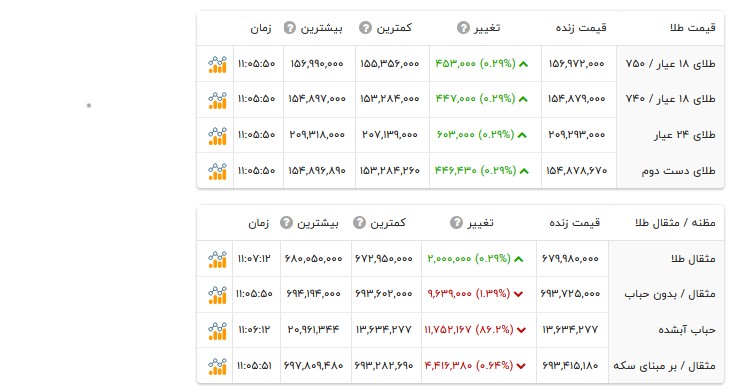Select highest value ۲۰,۹۶۱,۳۴۴
Image resolution: width=749 pixels, height=388 pixels.
coord(313,330)
